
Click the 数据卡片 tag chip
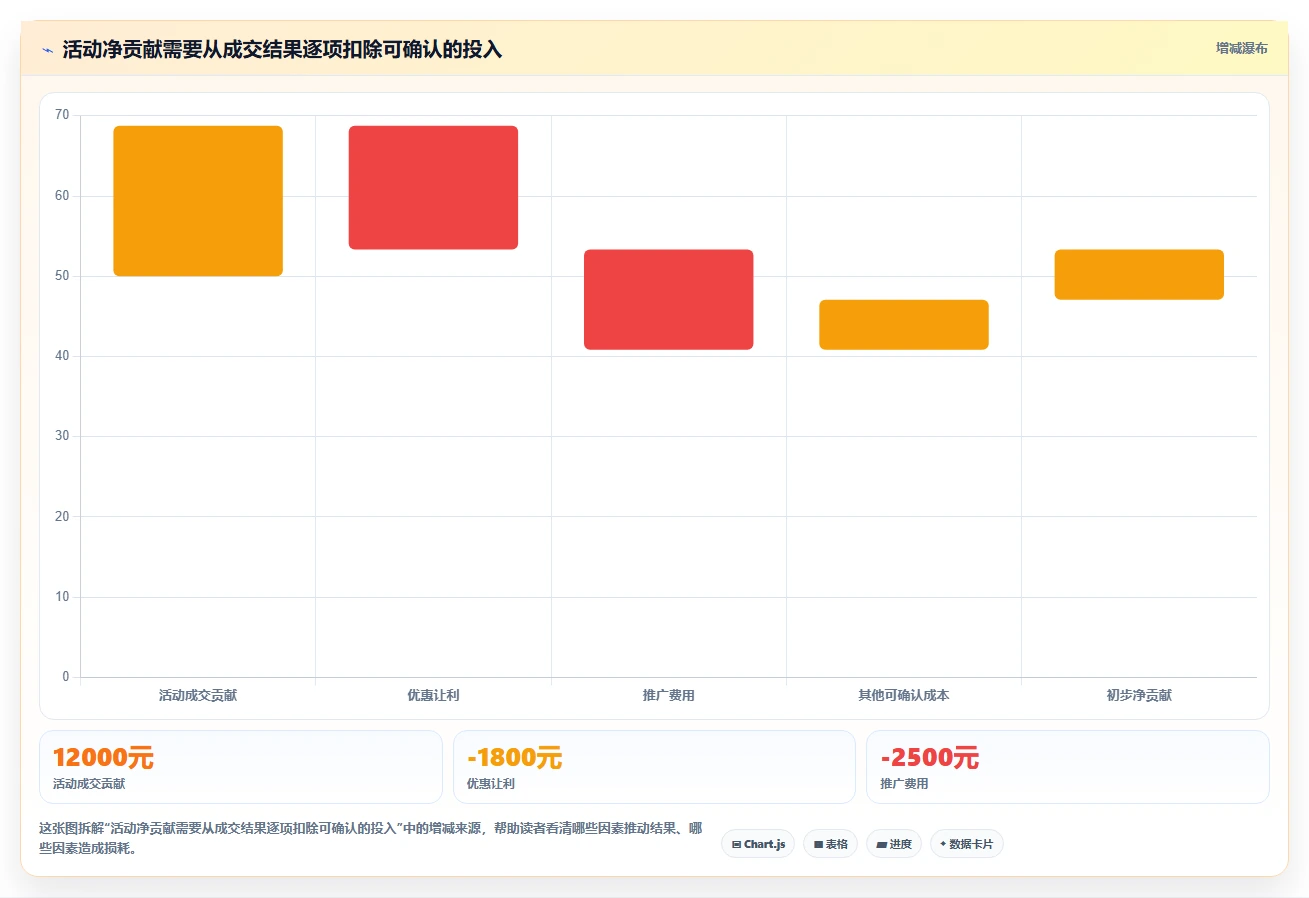[x=966, y=844]
